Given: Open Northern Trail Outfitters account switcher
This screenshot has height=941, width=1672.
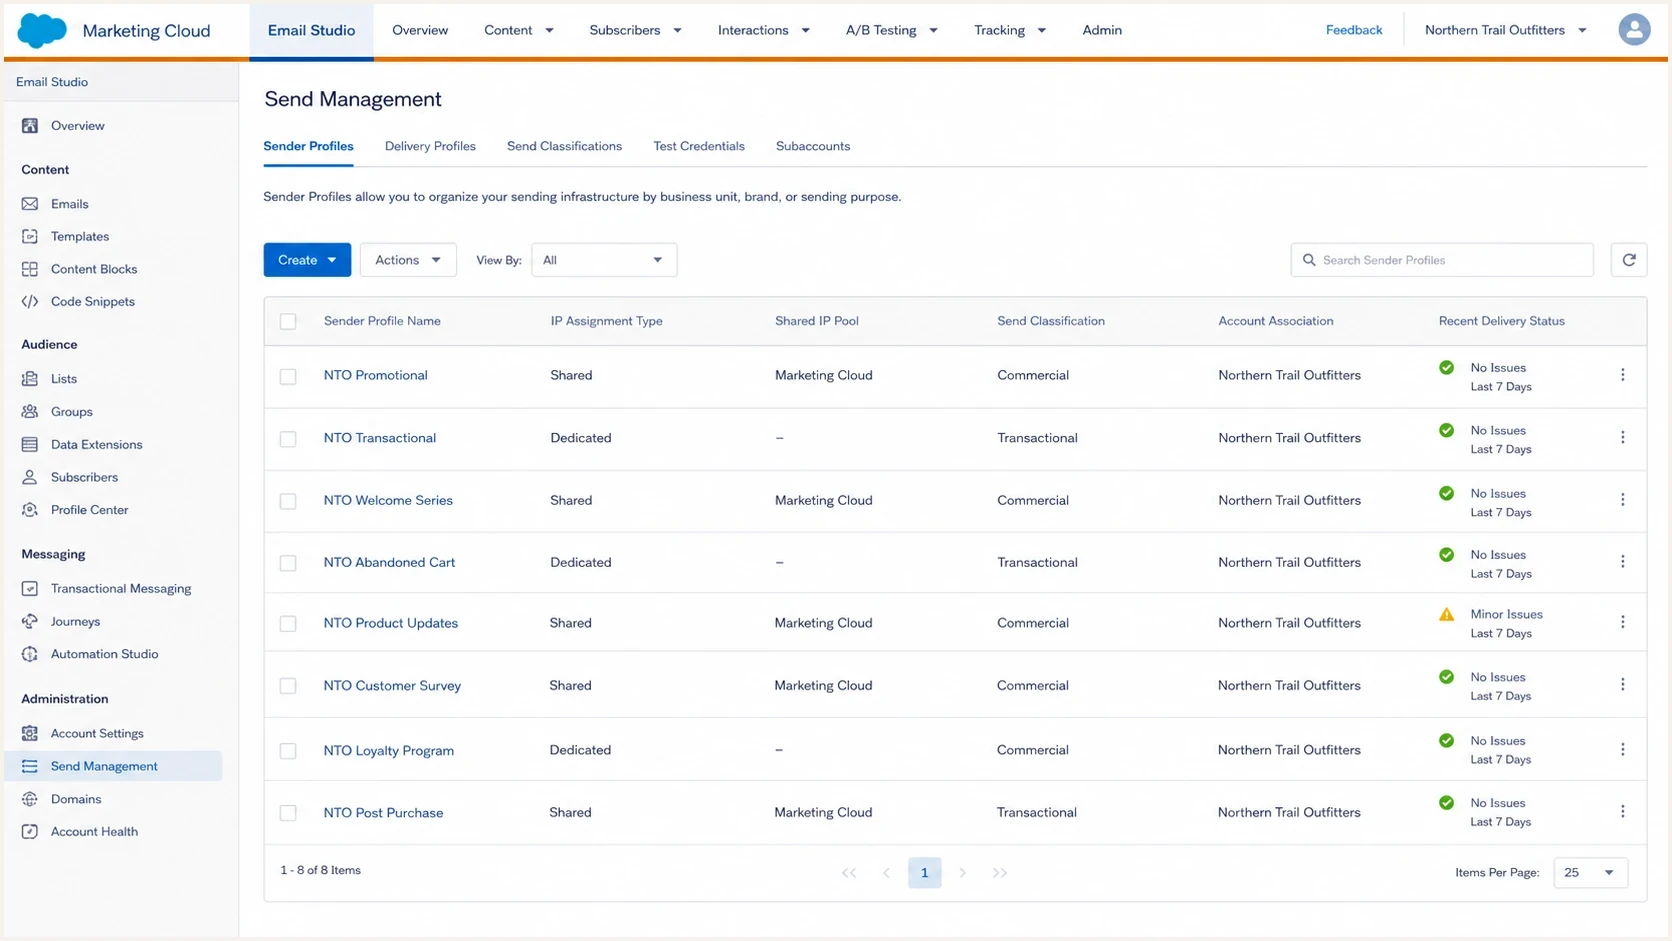Looking at the screenshot, I should (x=1506, y=30).
